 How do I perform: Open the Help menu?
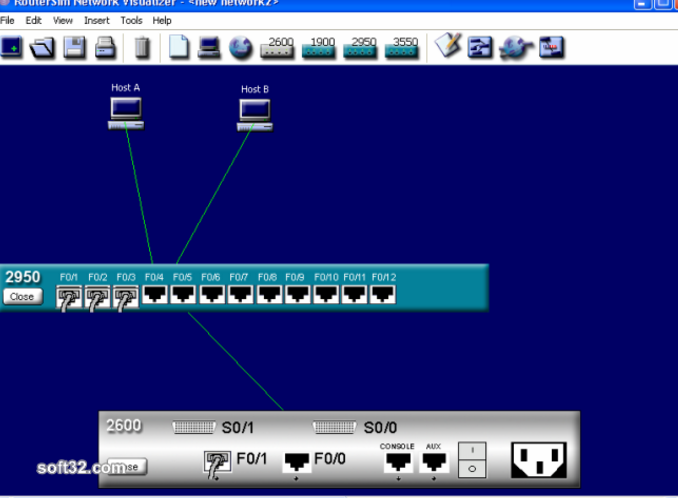coord(162,20)
